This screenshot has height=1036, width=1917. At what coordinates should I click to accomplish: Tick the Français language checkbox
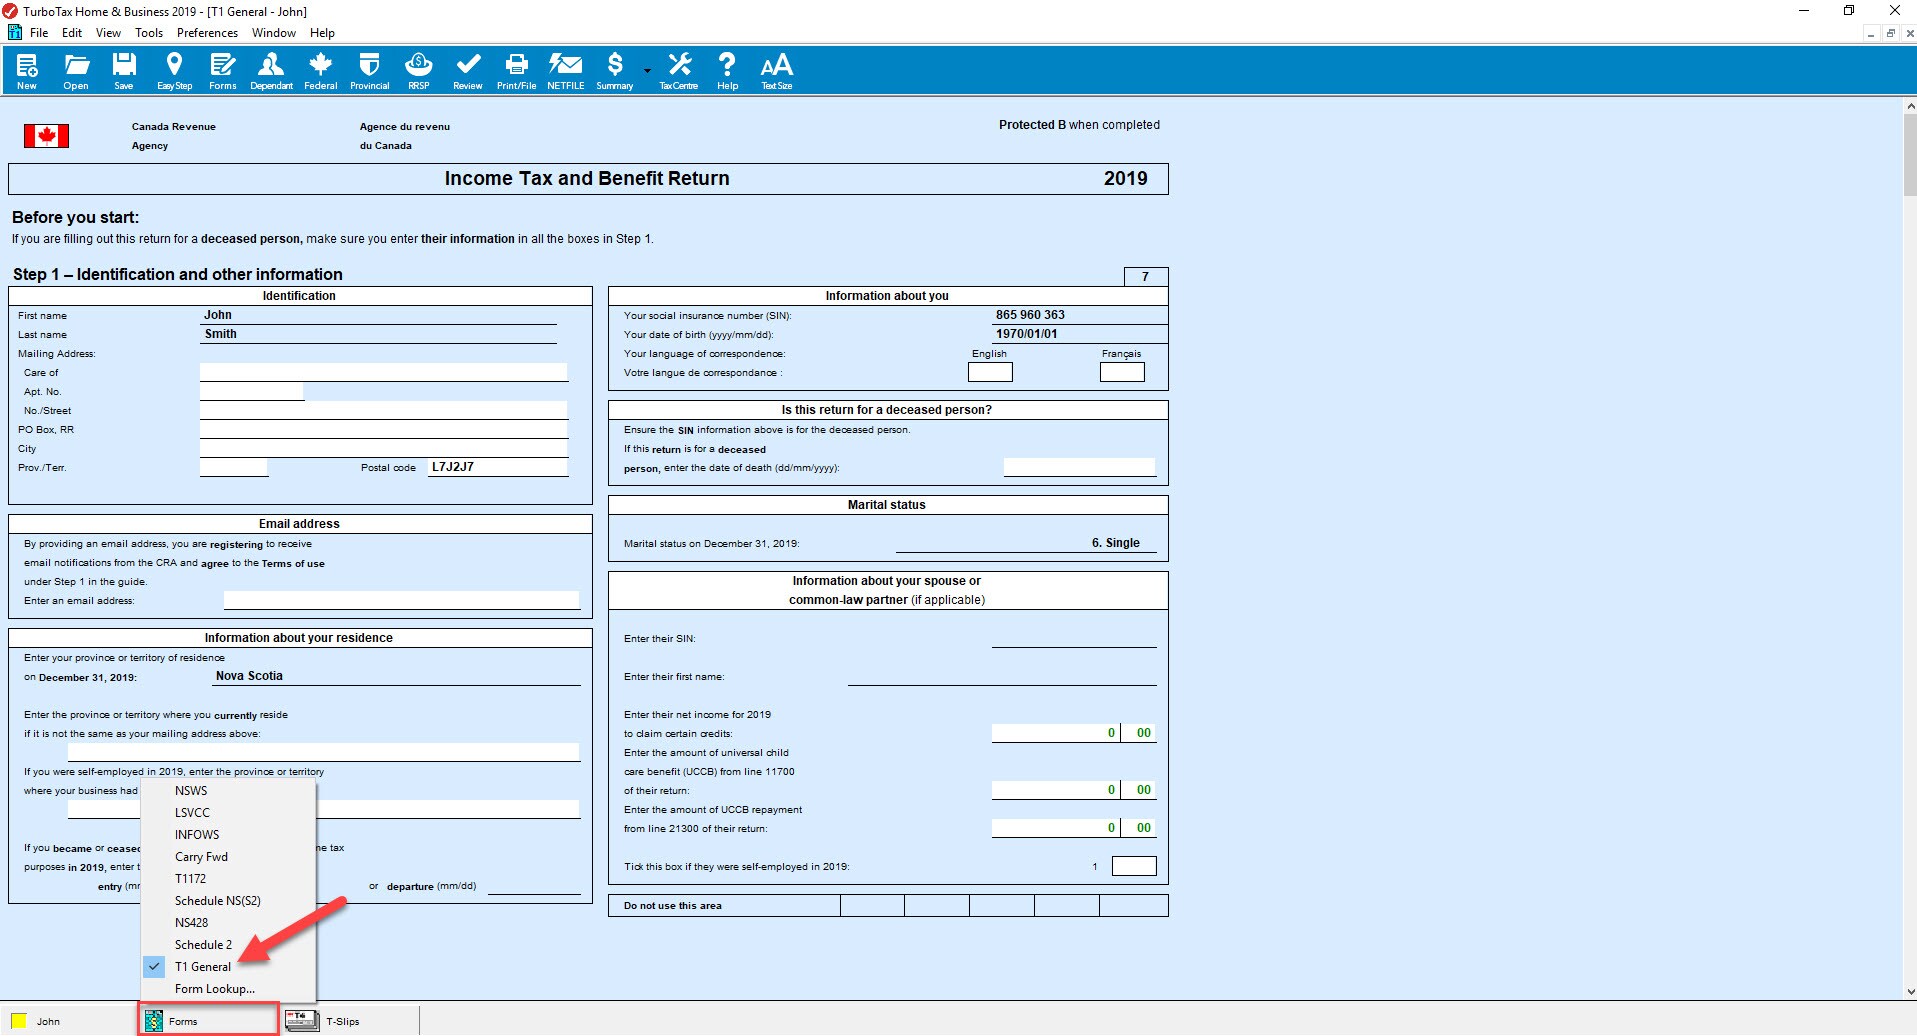click(1122, 372)
